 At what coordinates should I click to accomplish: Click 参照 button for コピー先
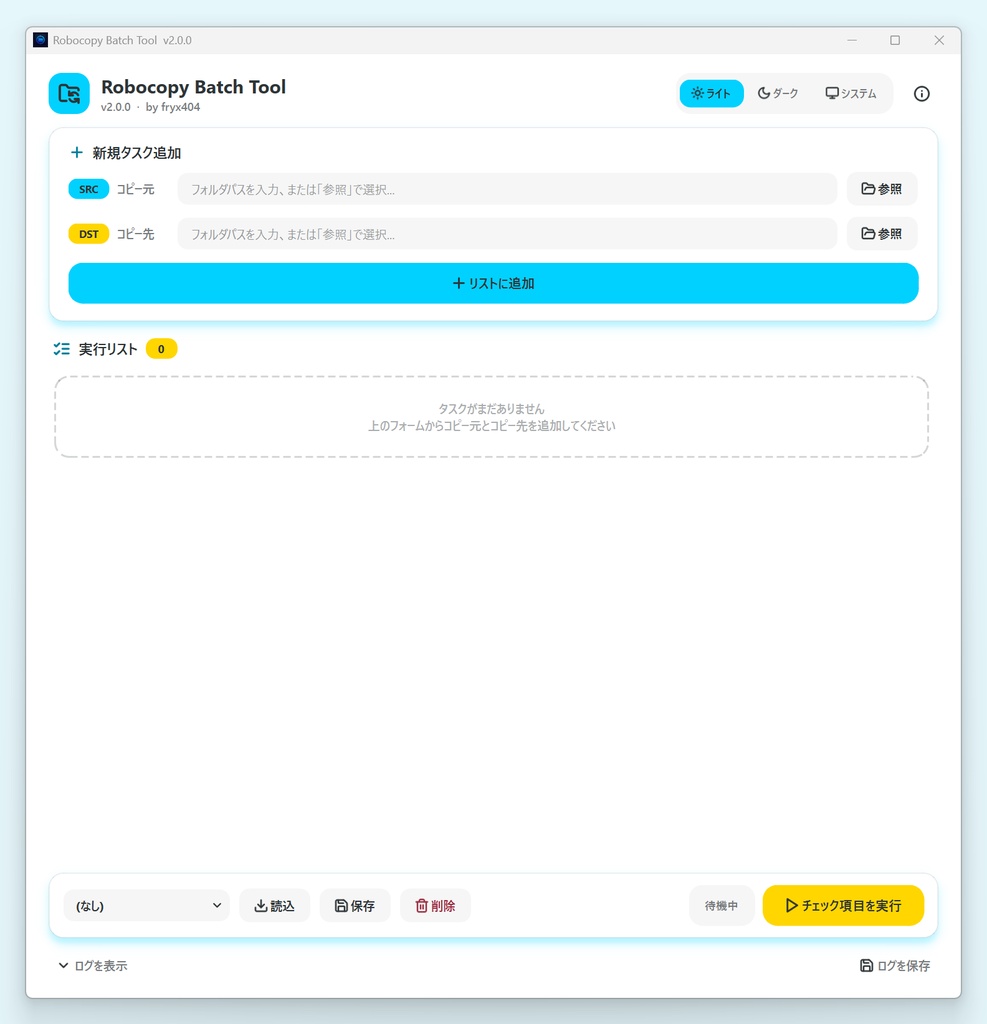point(882,234)
